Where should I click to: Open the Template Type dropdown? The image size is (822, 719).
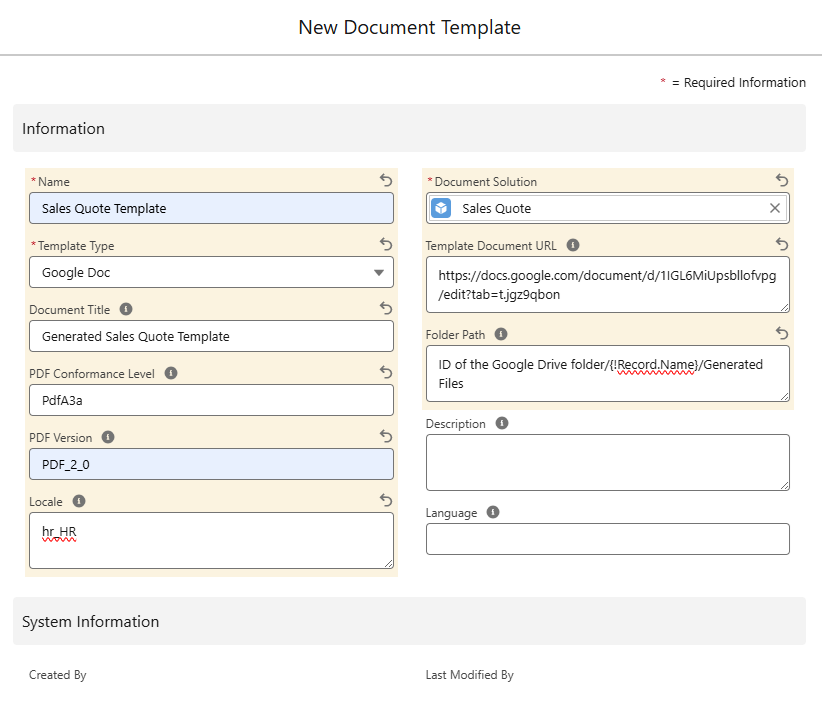211,272
